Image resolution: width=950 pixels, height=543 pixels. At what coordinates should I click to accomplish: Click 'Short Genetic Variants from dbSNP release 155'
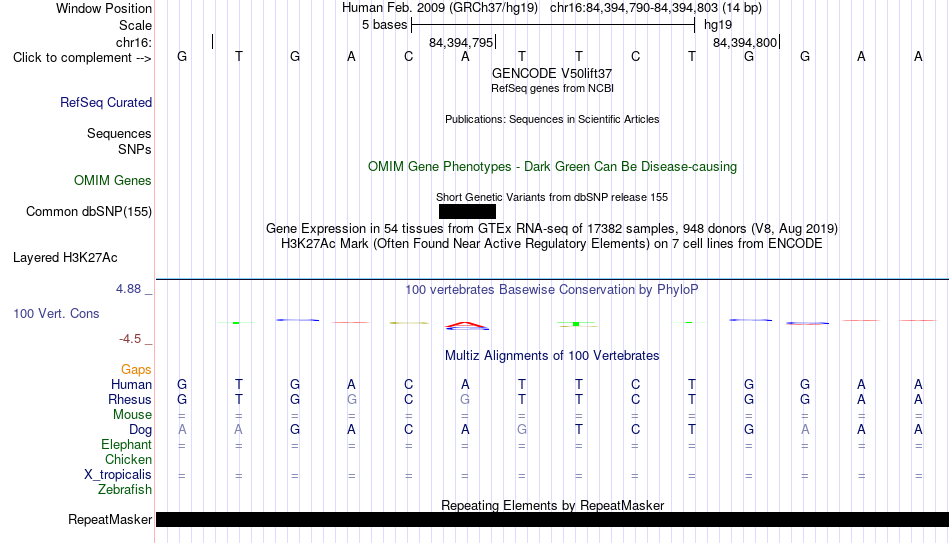pyautogui.click(x=552, y=198)
